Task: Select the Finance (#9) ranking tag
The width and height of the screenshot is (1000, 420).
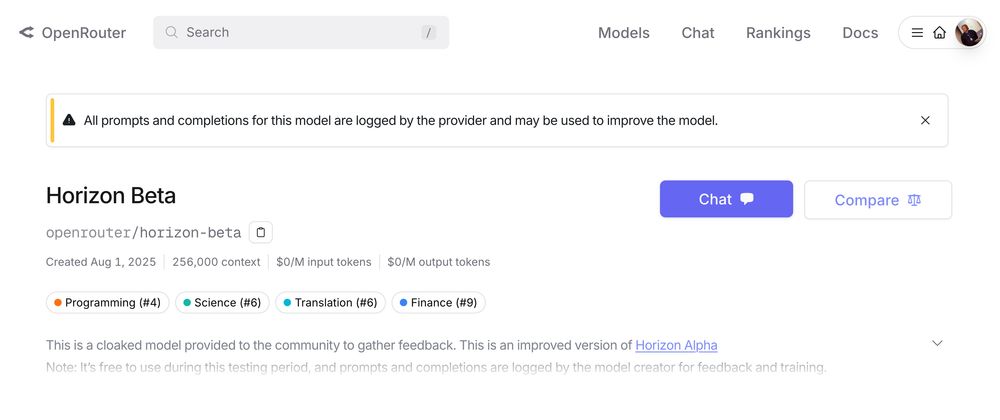Action: coord(438,303)
